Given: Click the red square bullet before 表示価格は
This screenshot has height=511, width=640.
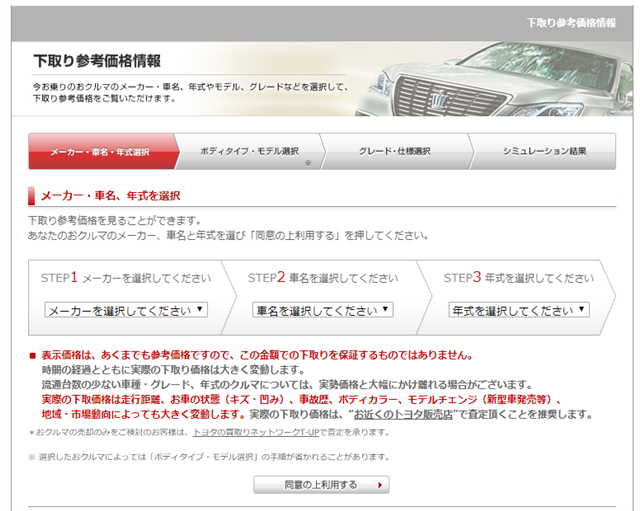Looking at the screenshot, I should pos(33,355).
